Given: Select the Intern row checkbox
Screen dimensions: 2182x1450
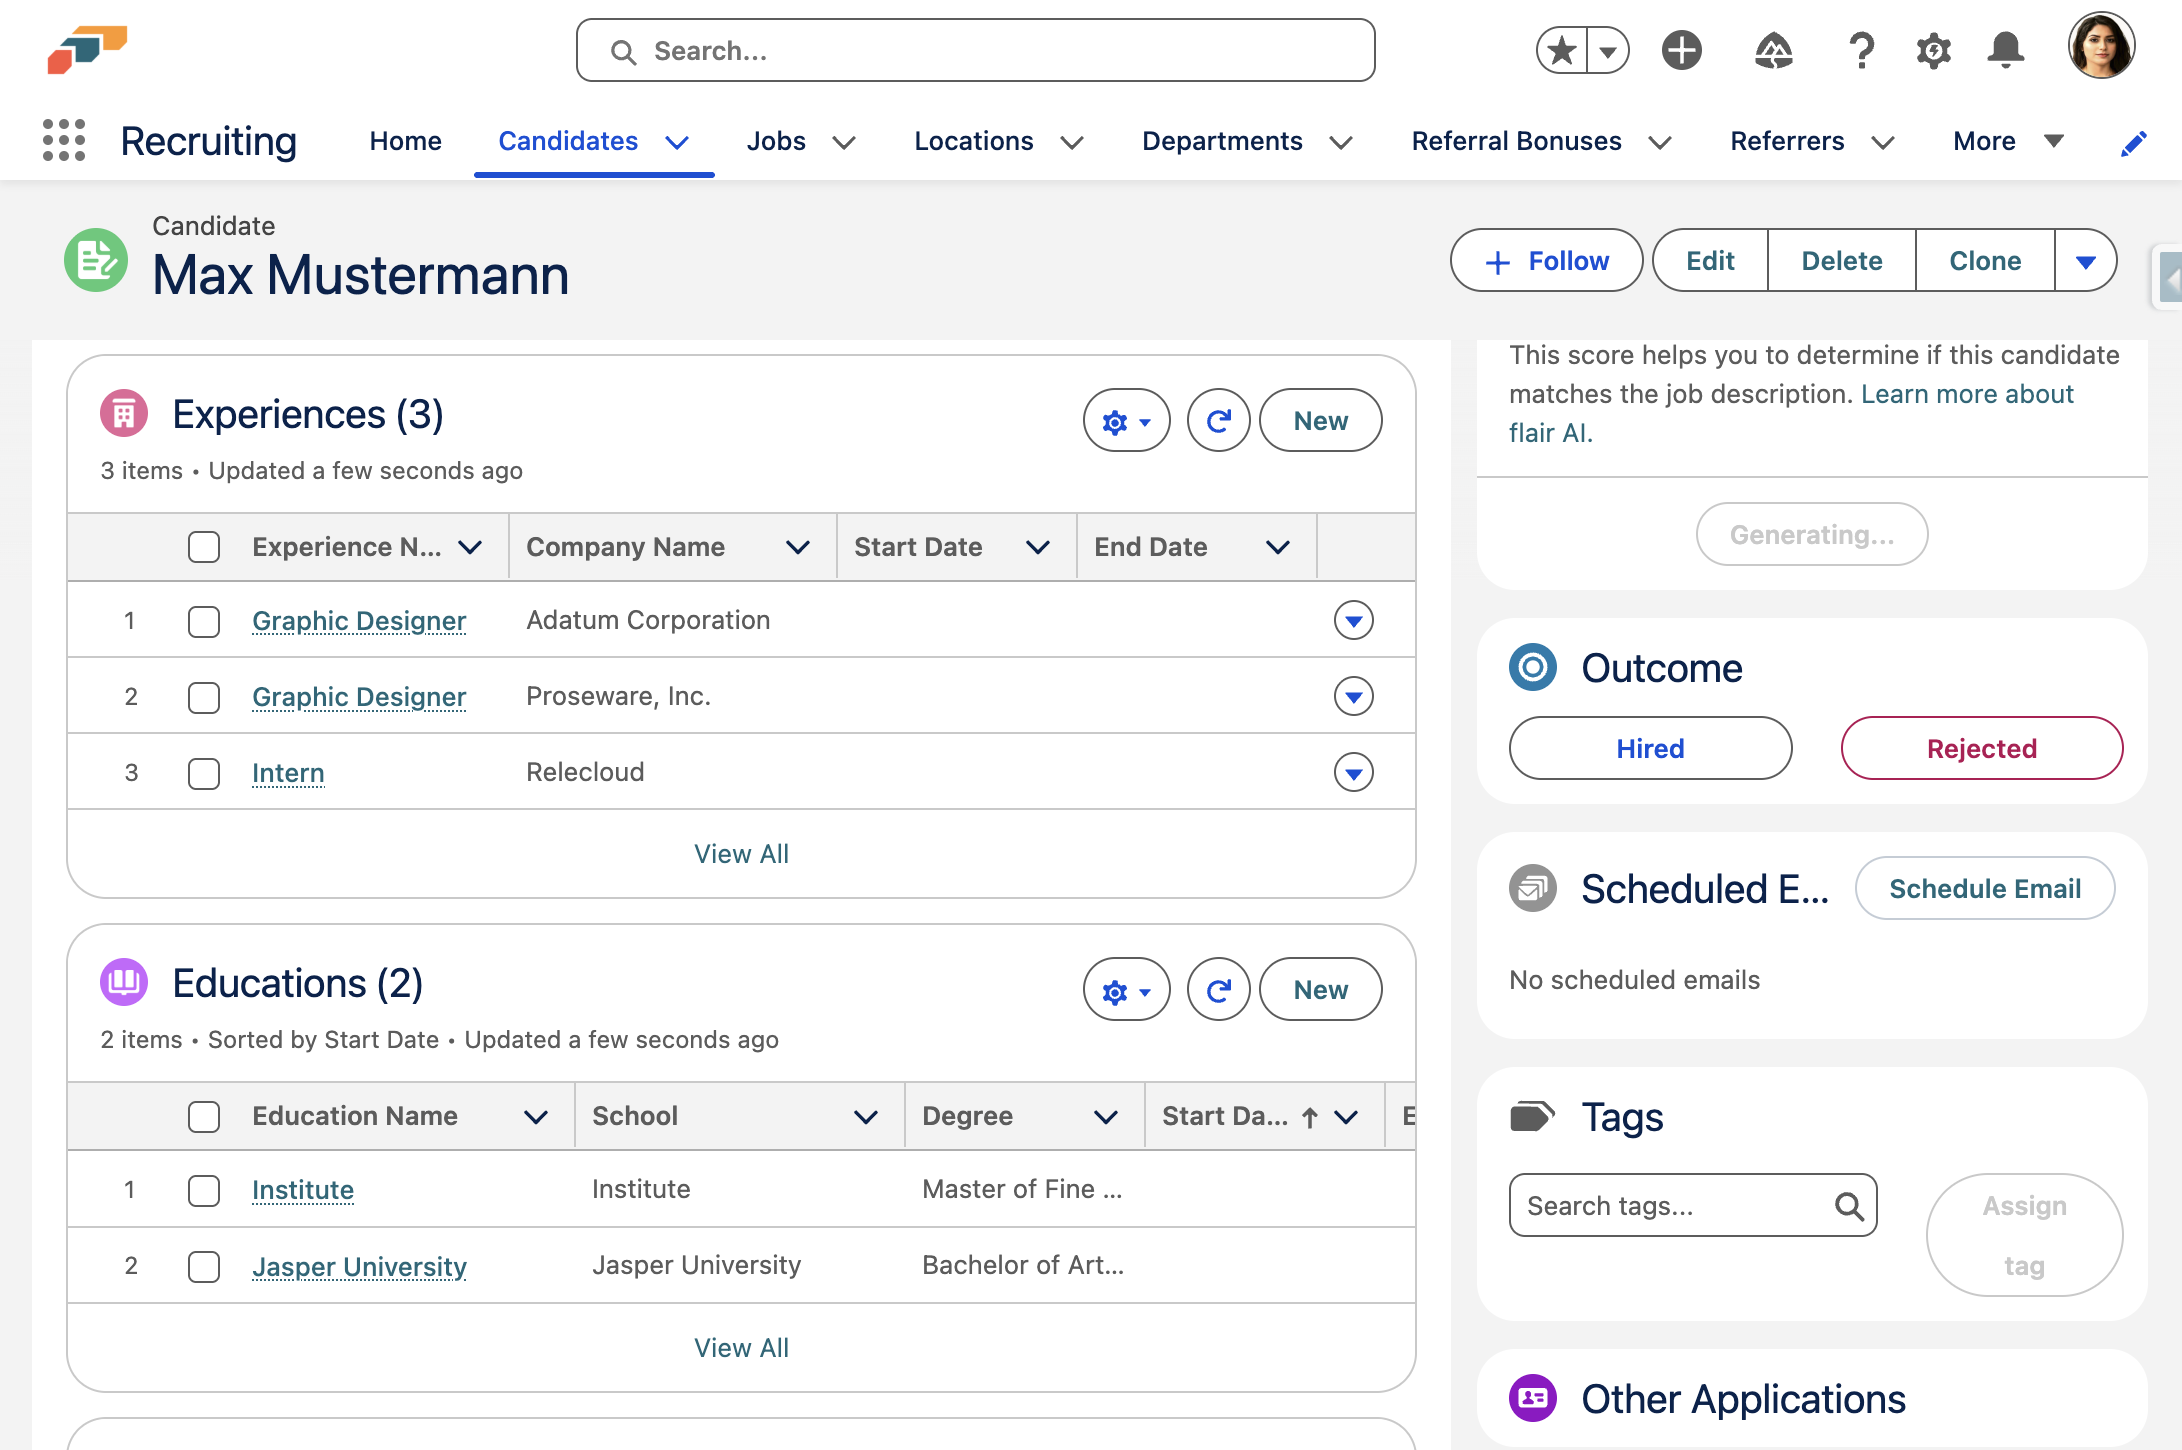Looking at the screenshot, I should (x=204, y=773).
